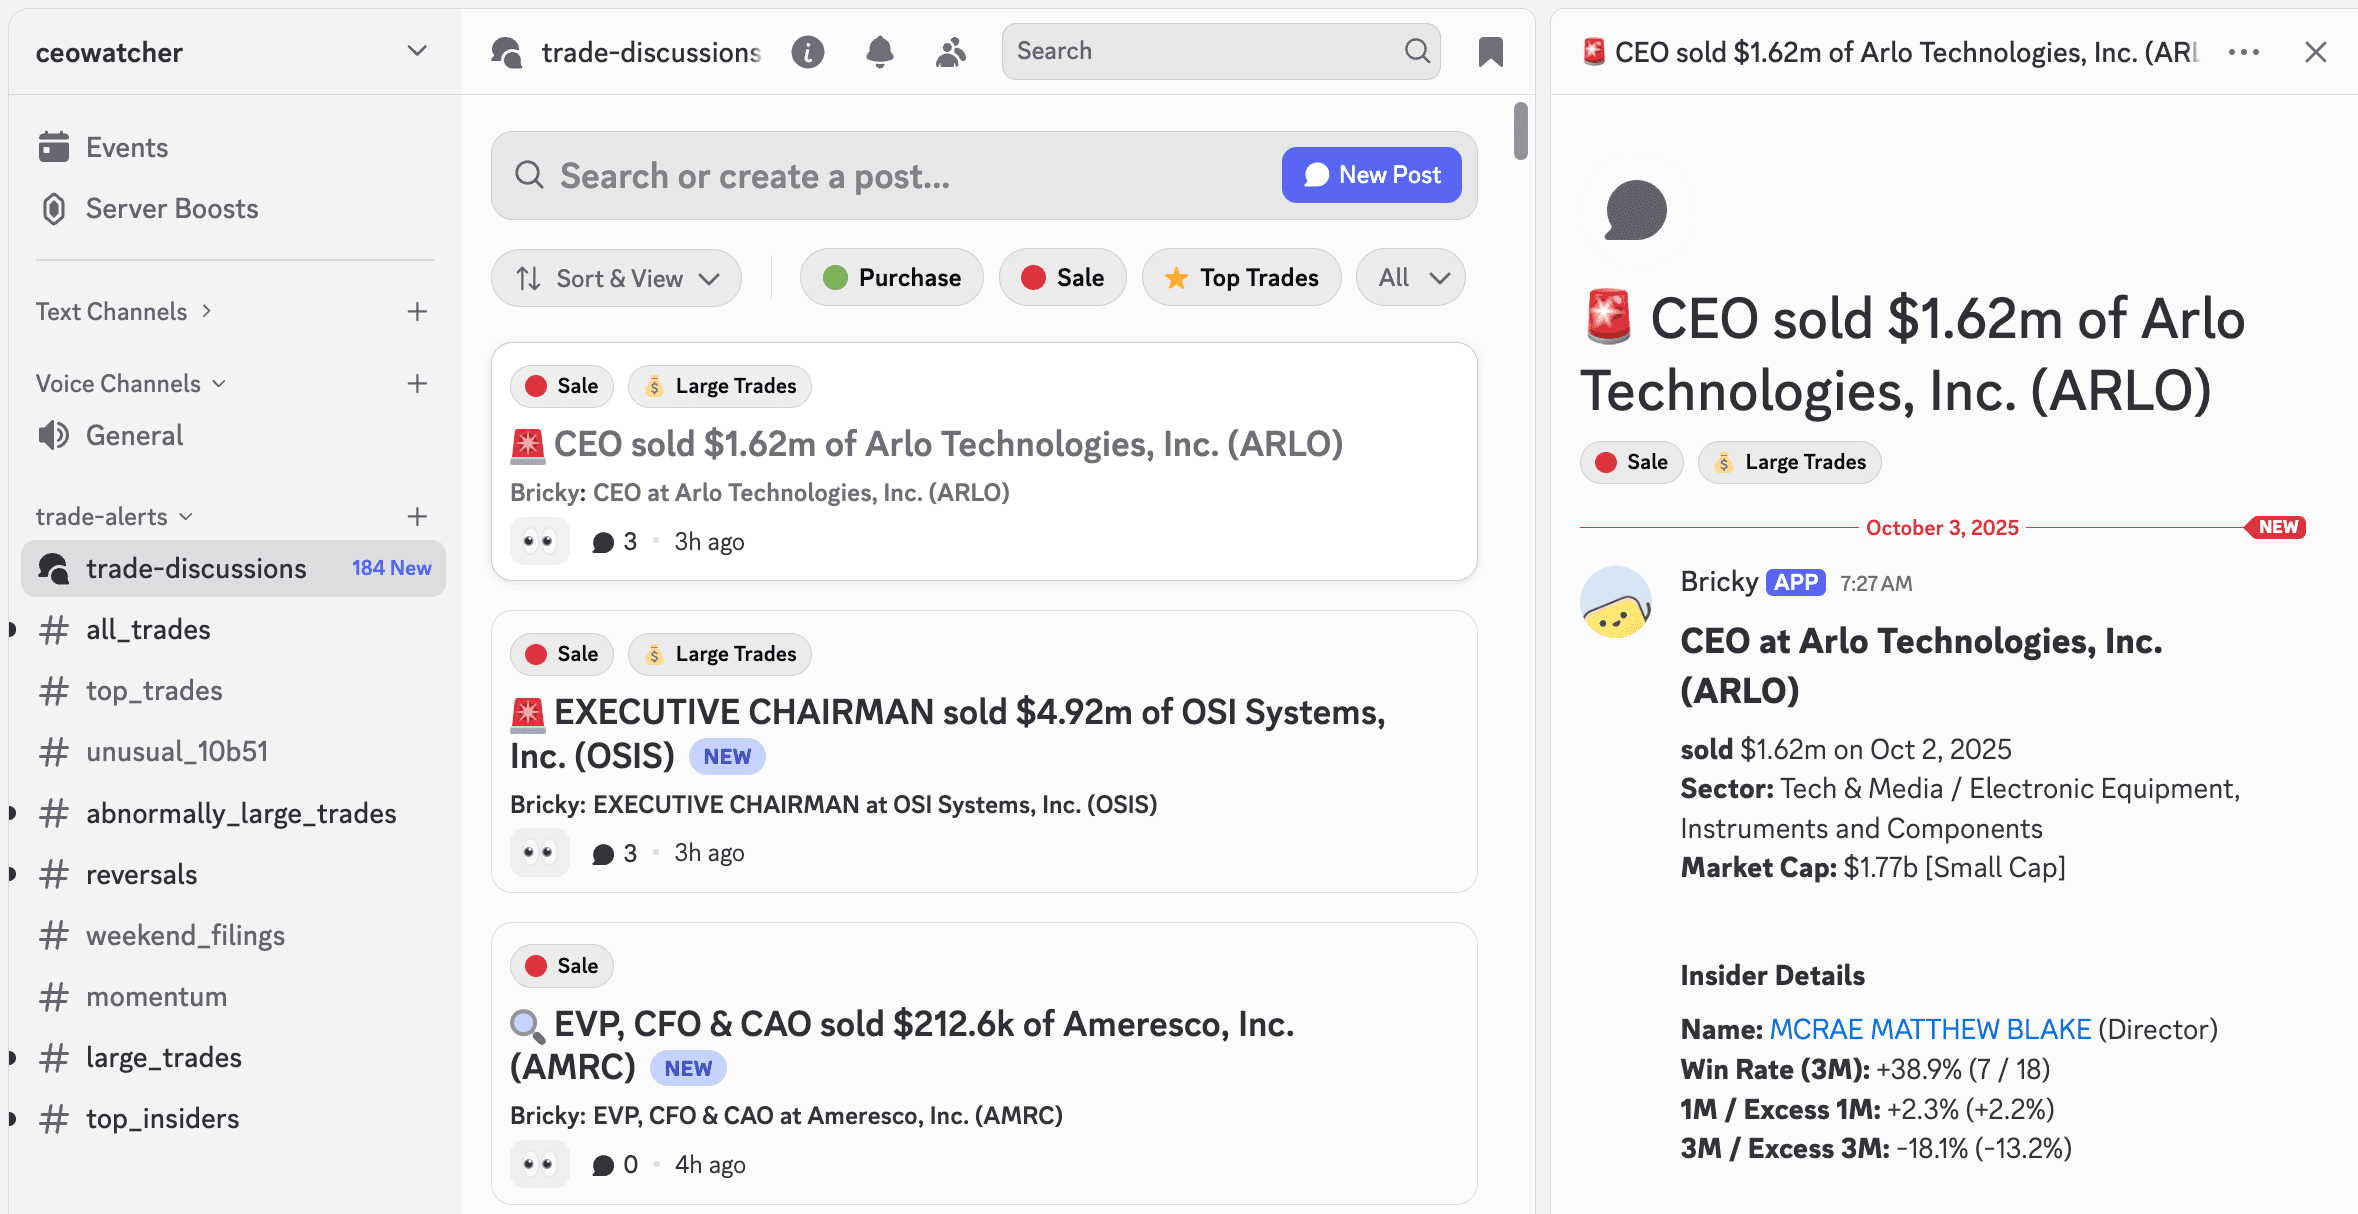Enable the Sale filter
The image size is (2358, 1214).
pyautogui.click(x=1062, y=277)
